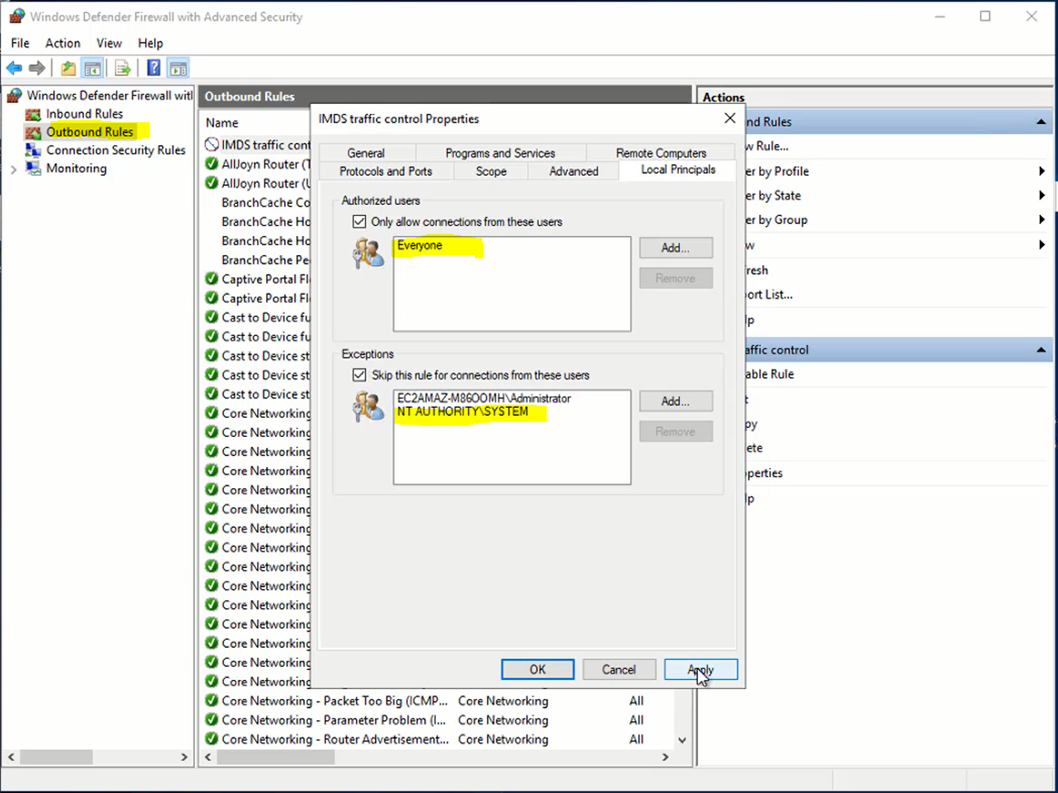Click the Forward arrow toolbar icon

point(37,67)
